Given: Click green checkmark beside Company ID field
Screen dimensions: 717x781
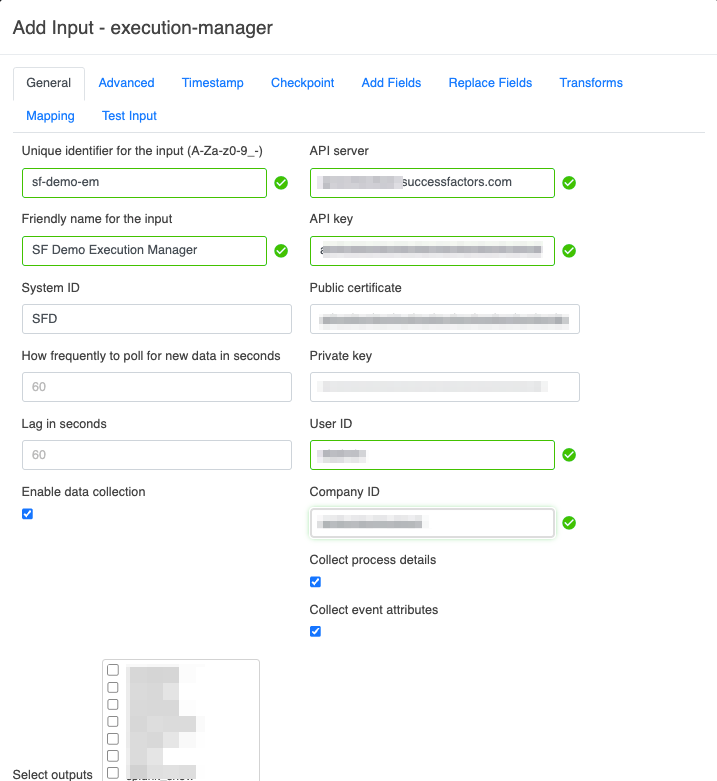Looking at the screenshot, I should click(x=569, y=523).
